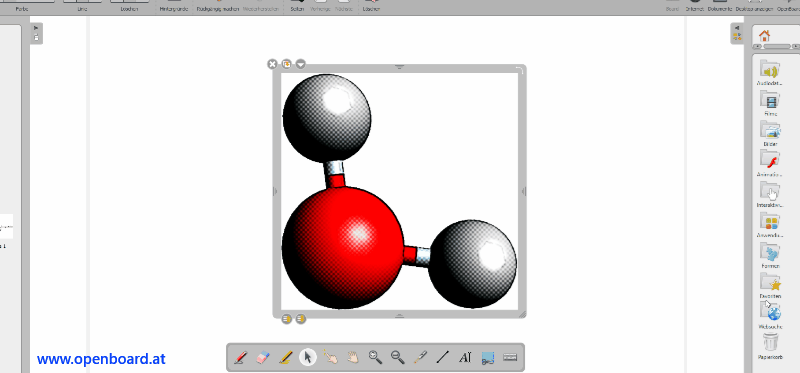Choose the pointing-finger Interact tool
This screenshot has height=373, width=800.
330,357
